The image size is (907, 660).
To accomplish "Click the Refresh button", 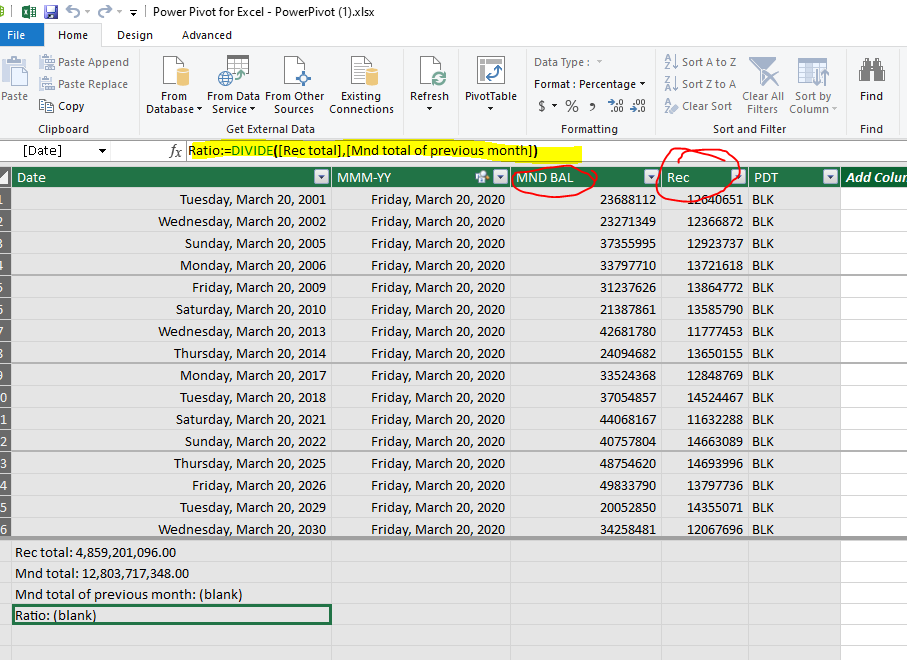I will (x=429, y=84).
